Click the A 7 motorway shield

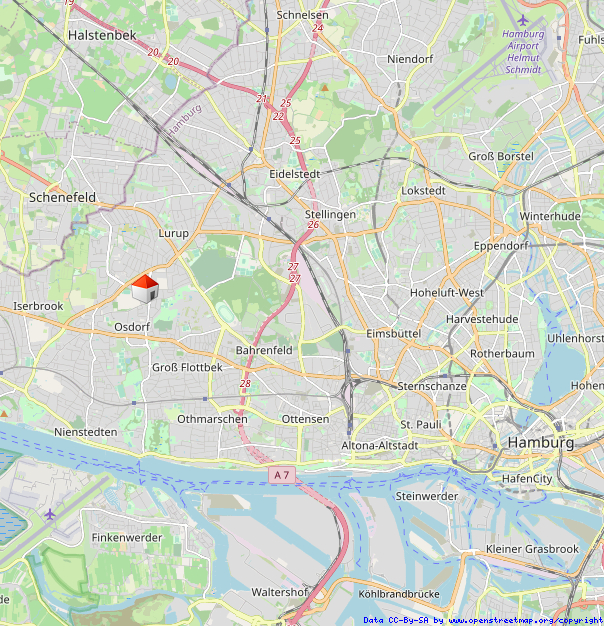pos(282,475)
